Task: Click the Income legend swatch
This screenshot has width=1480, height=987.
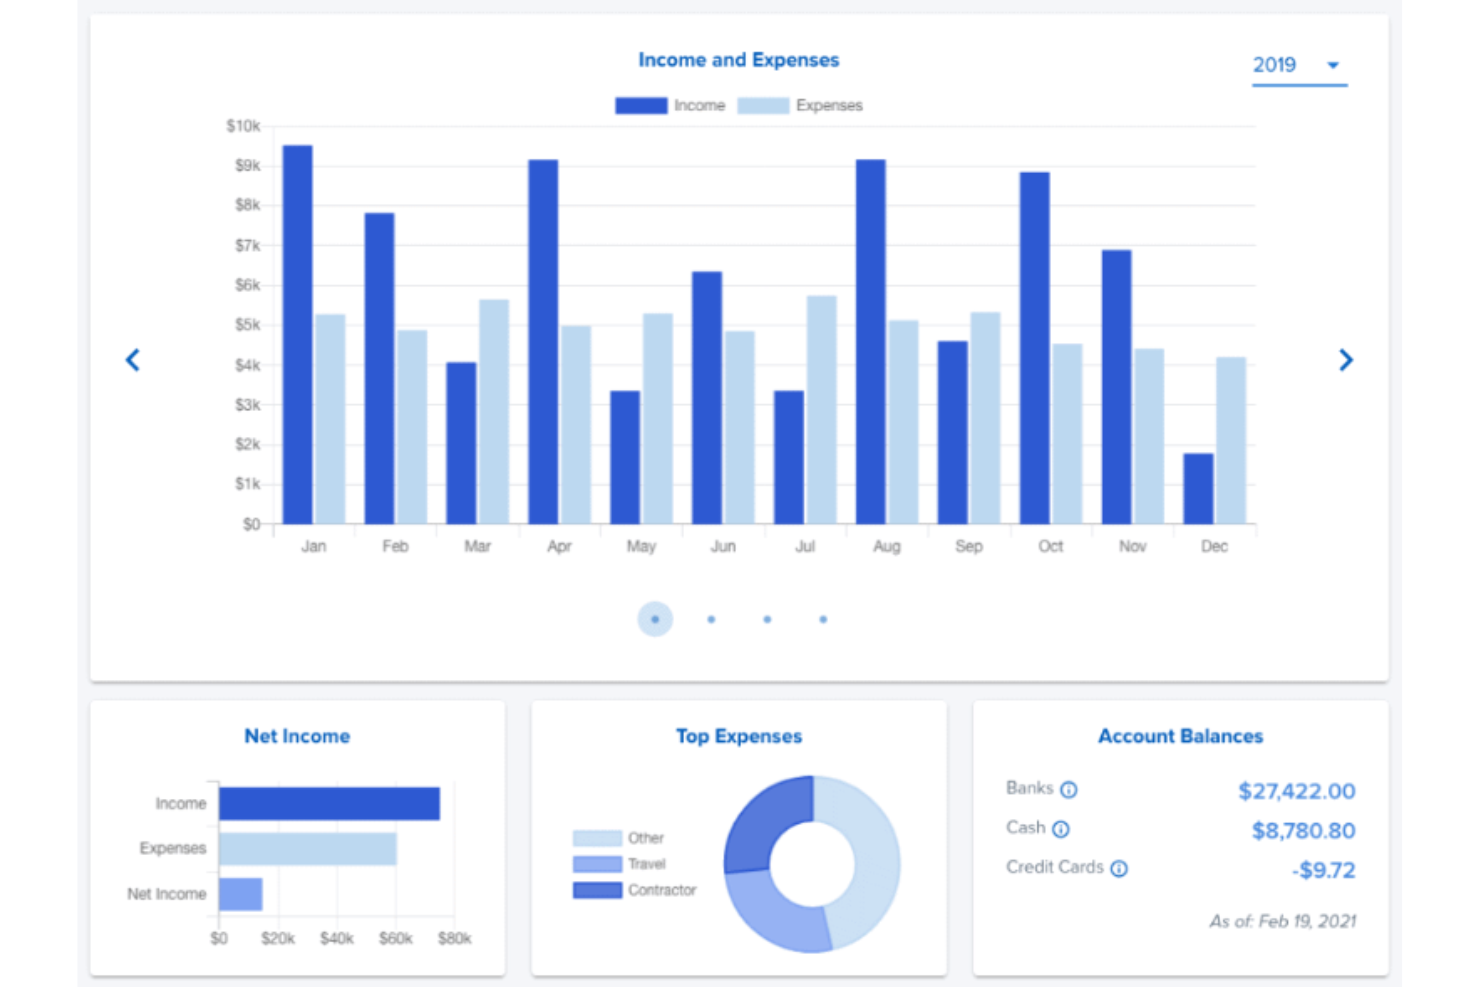Action: click(x=640, y=105)
